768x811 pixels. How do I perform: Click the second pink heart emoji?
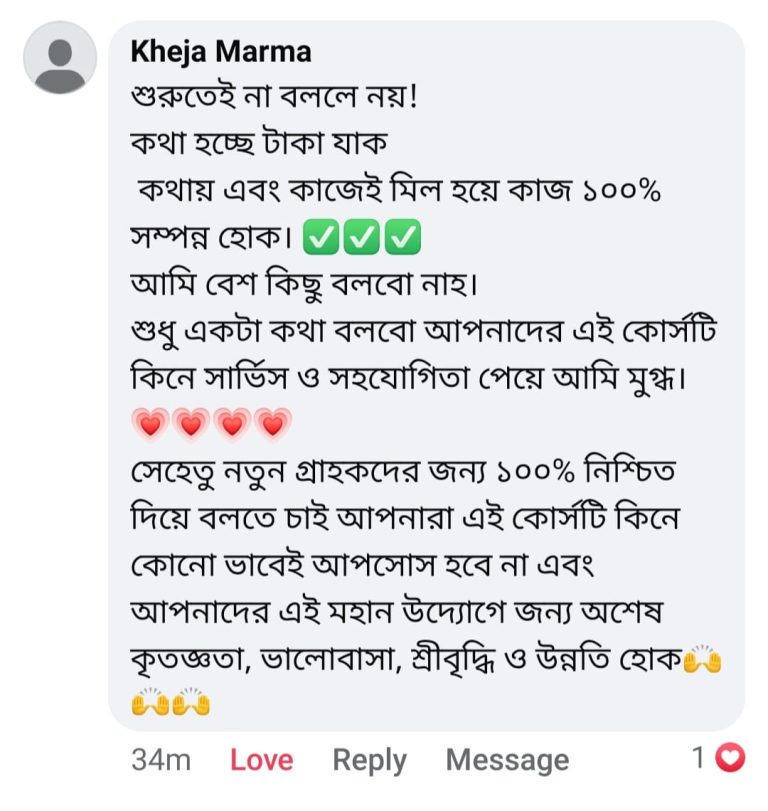(189, 425)
